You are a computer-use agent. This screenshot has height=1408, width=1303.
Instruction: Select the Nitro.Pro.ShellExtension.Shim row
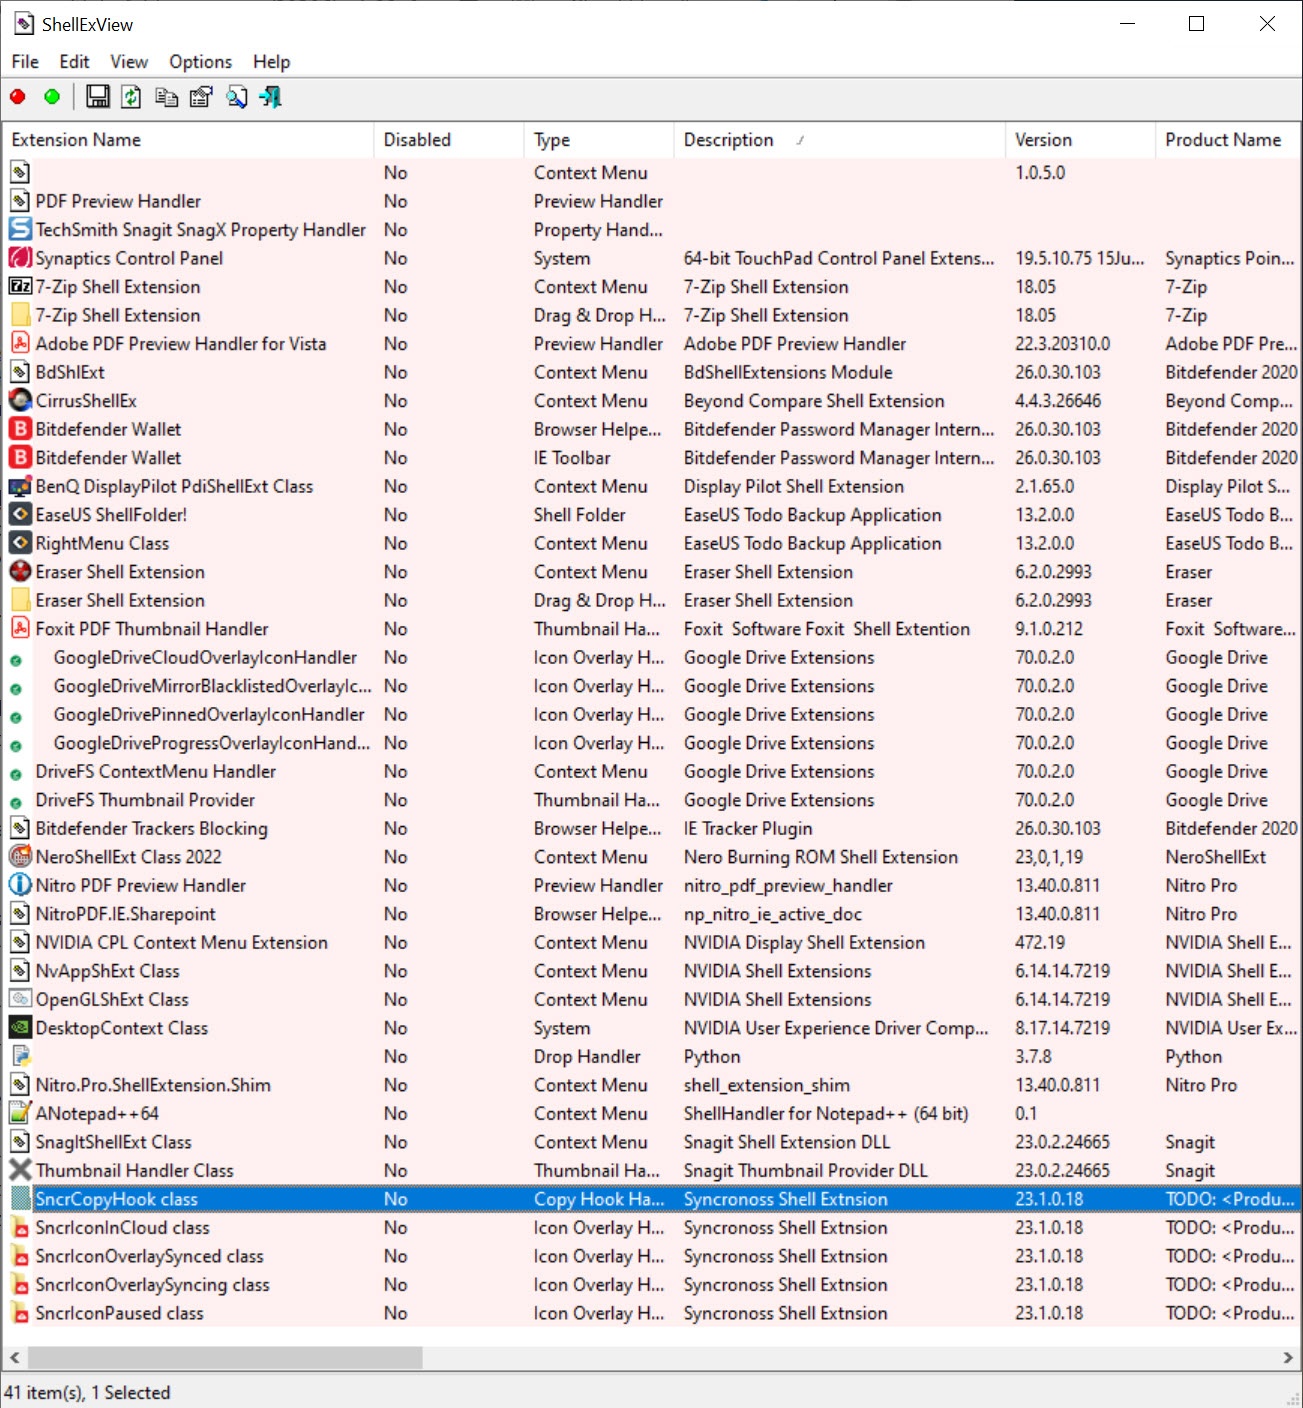651,1085
